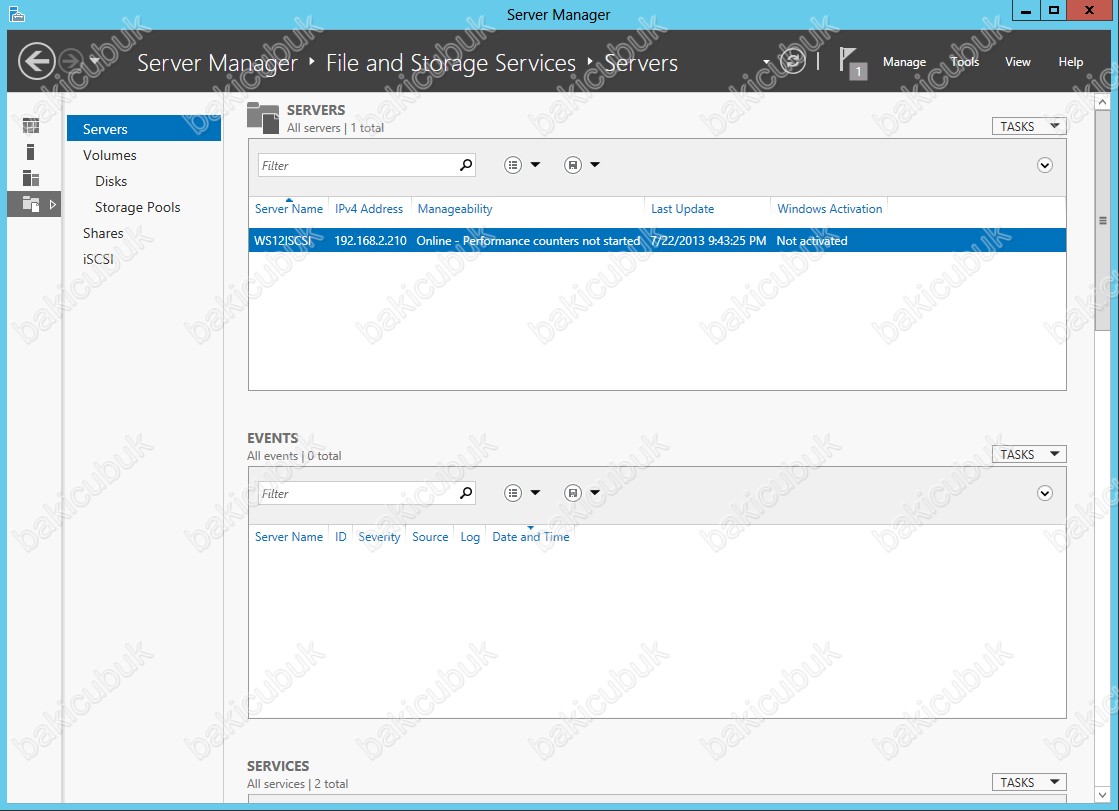
Task: Select the WS12ISCSI server row
Action: (x=657, y=241)
